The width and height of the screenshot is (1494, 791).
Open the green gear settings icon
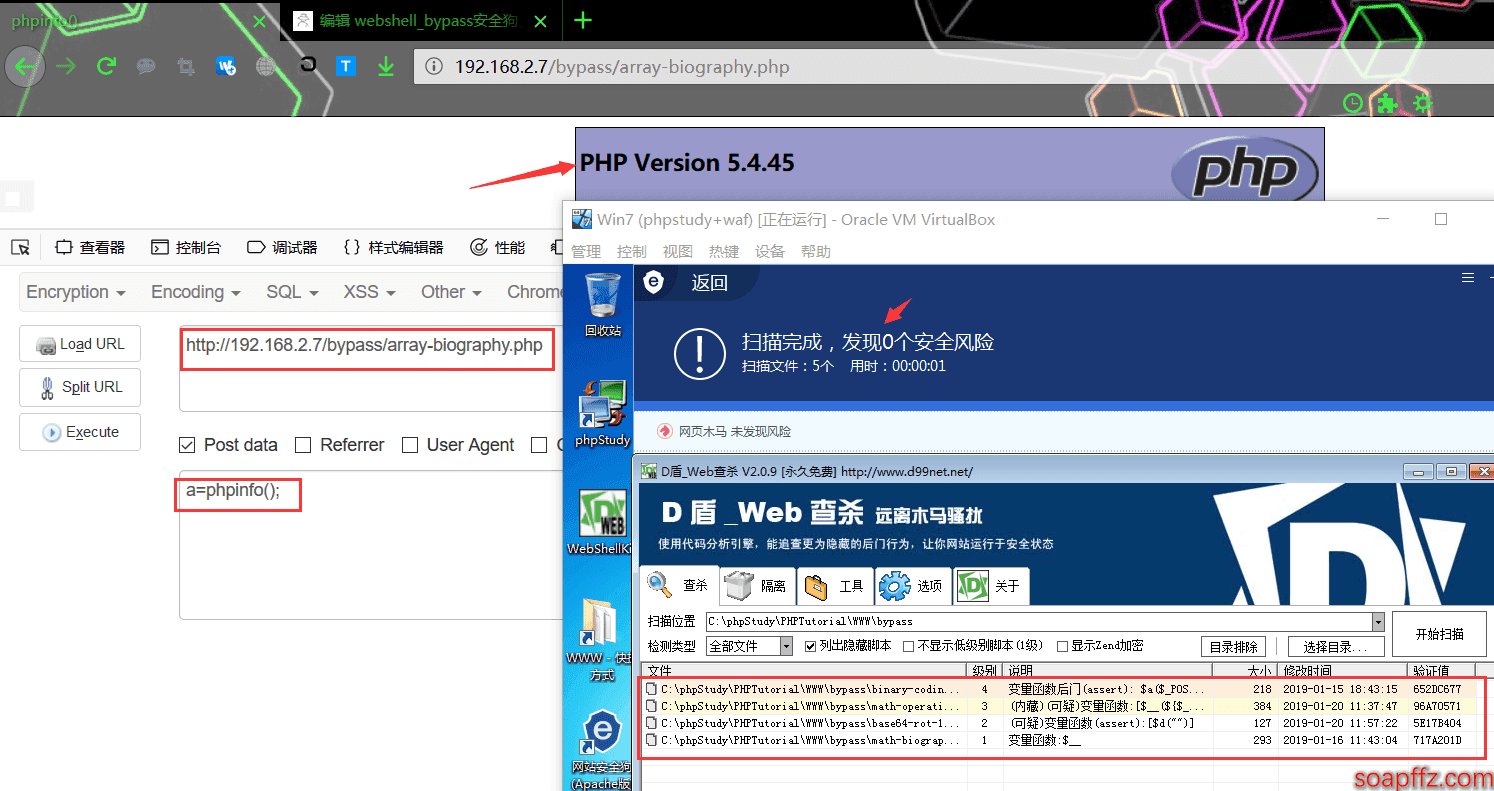1422,103
